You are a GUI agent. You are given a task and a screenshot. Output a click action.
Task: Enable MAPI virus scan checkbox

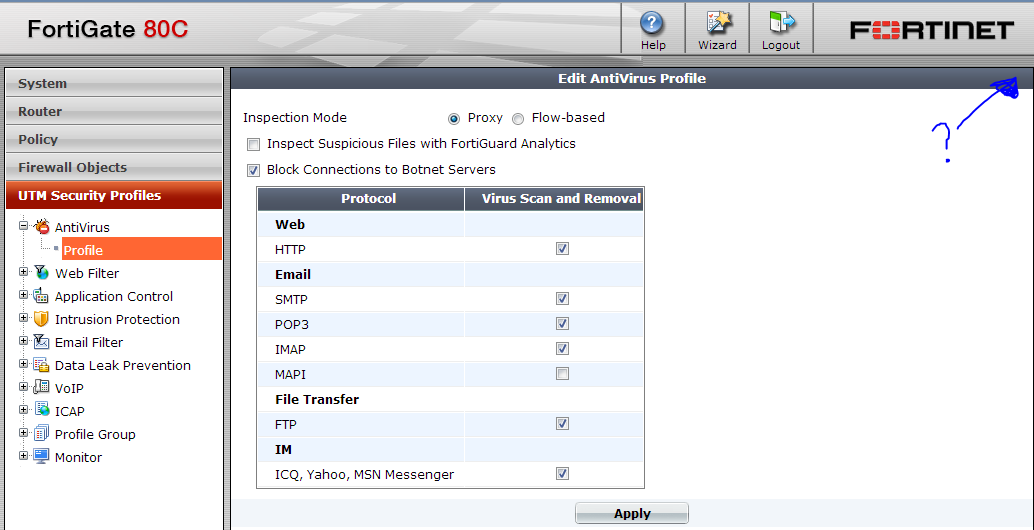coord(562,374)
